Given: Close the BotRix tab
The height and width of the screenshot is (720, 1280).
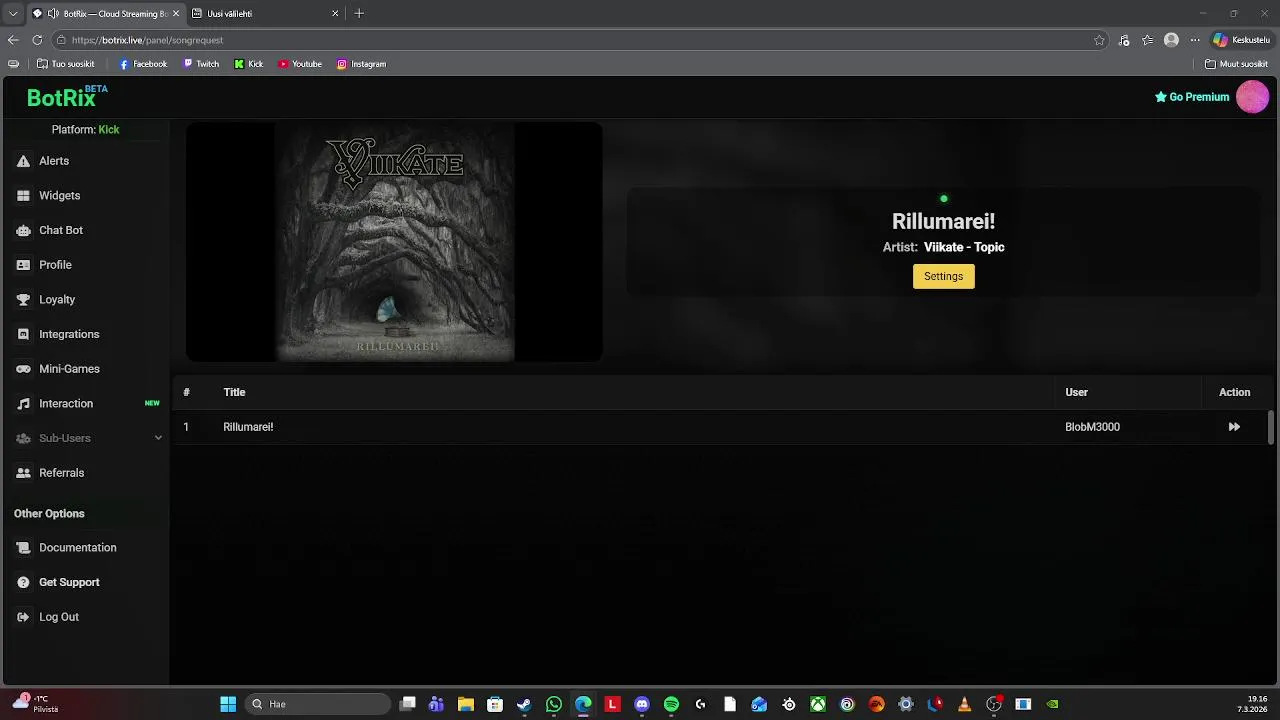Looking at the screenshot, I should pyautogui.click(x=176, y=14).
